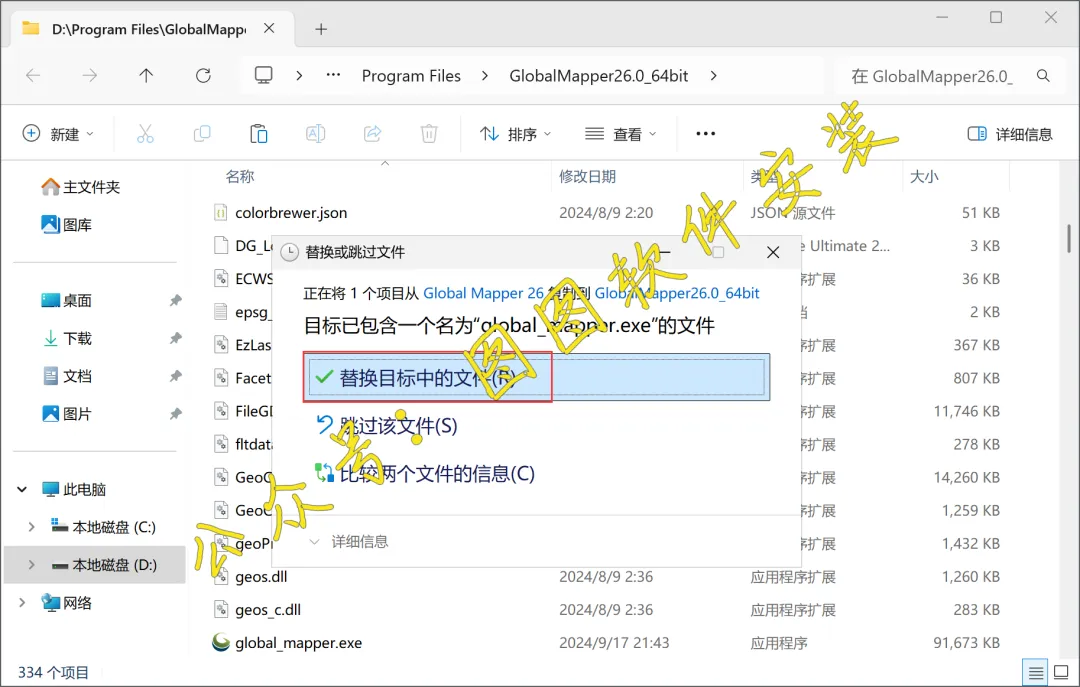Open the 查看 (View) dropdown

(620, 134)
